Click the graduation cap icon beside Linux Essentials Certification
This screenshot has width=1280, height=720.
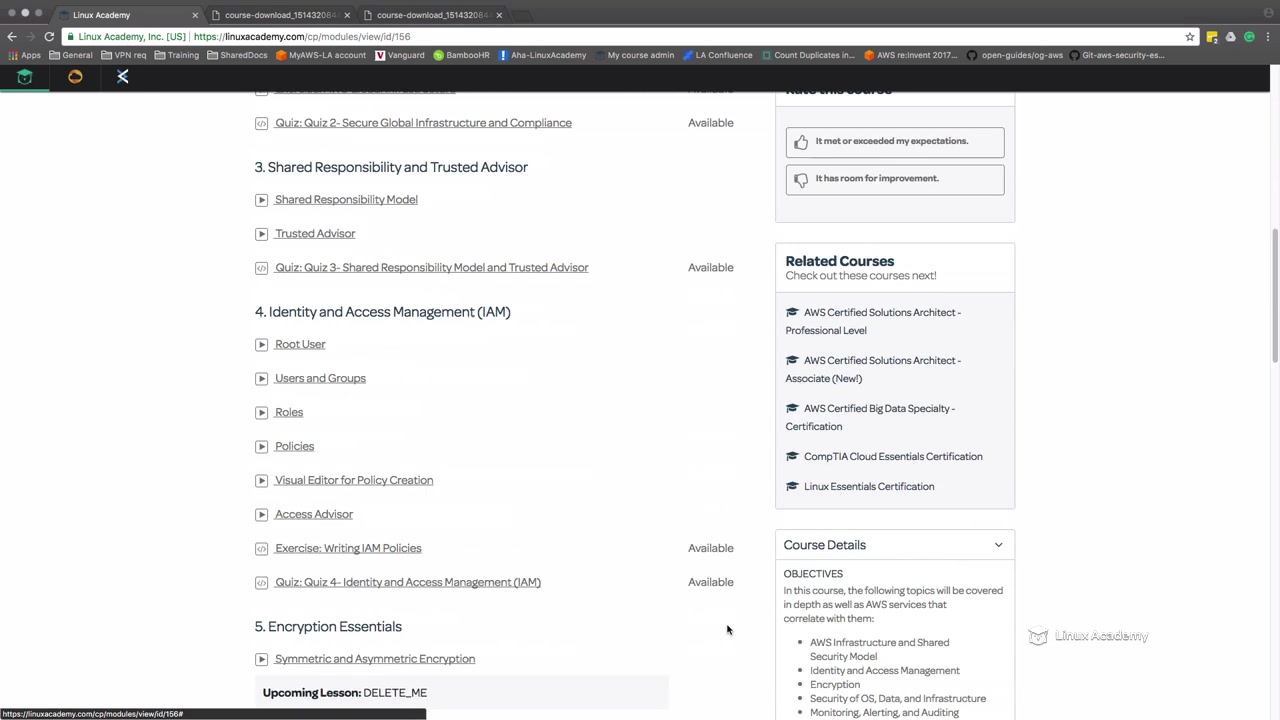792,486
